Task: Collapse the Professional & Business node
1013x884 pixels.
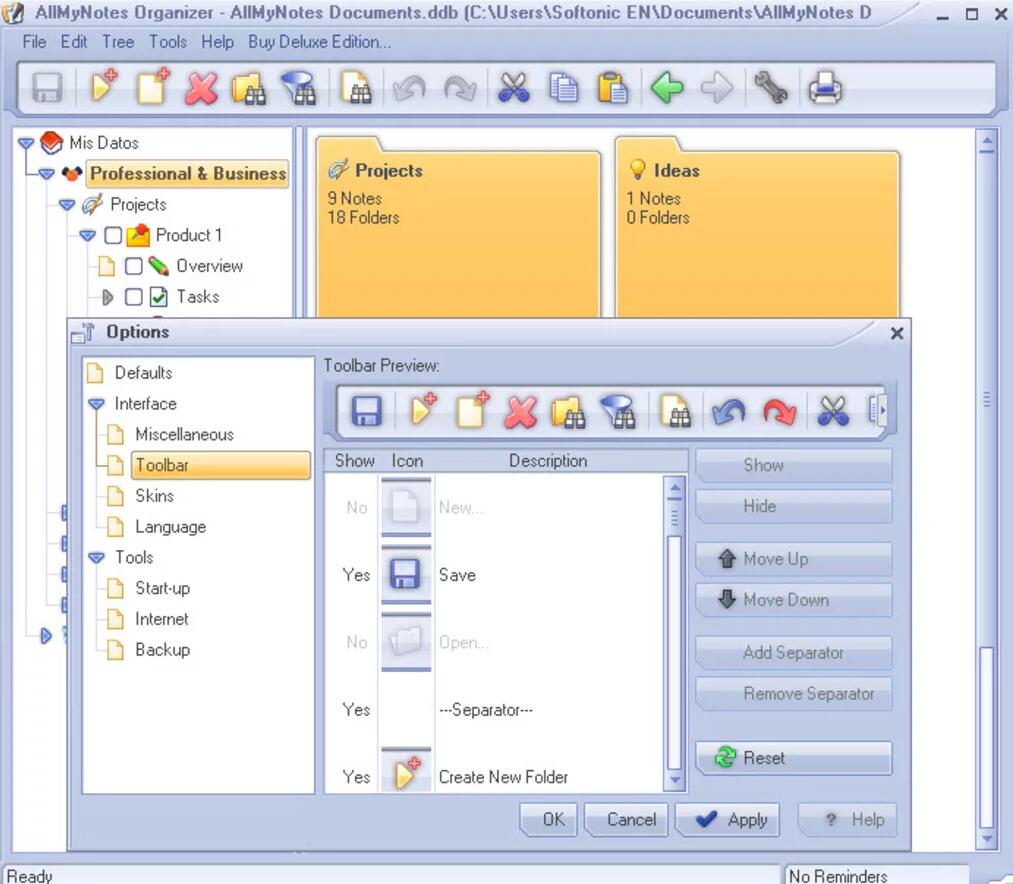Action: point(47,174)
